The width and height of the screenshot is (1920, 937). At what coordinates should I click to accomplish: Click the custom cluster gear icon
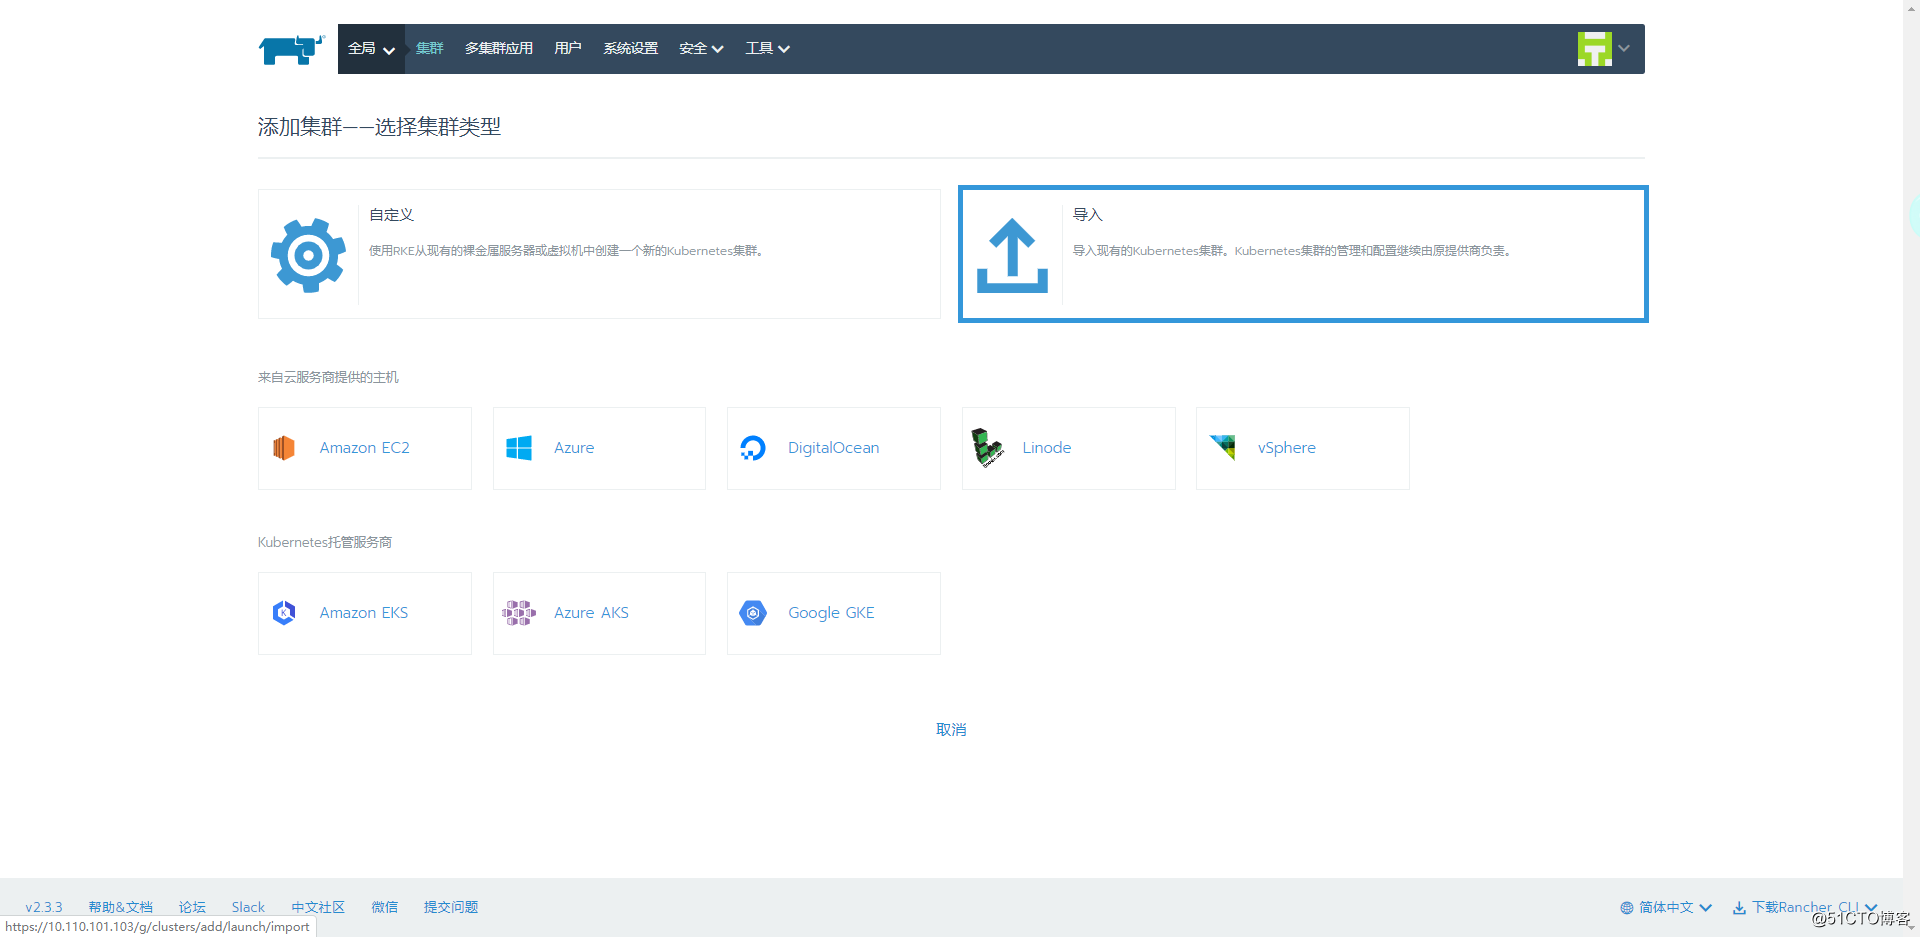308,255
